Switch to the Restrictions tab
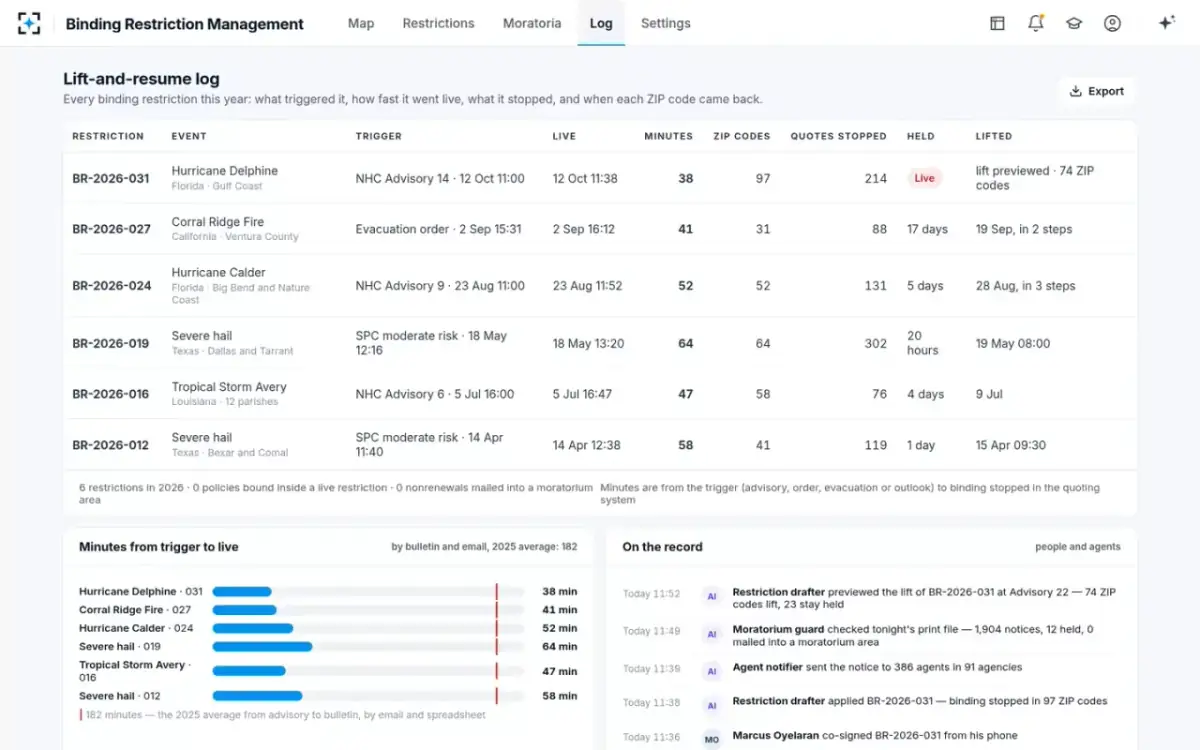 coord(438,23)
